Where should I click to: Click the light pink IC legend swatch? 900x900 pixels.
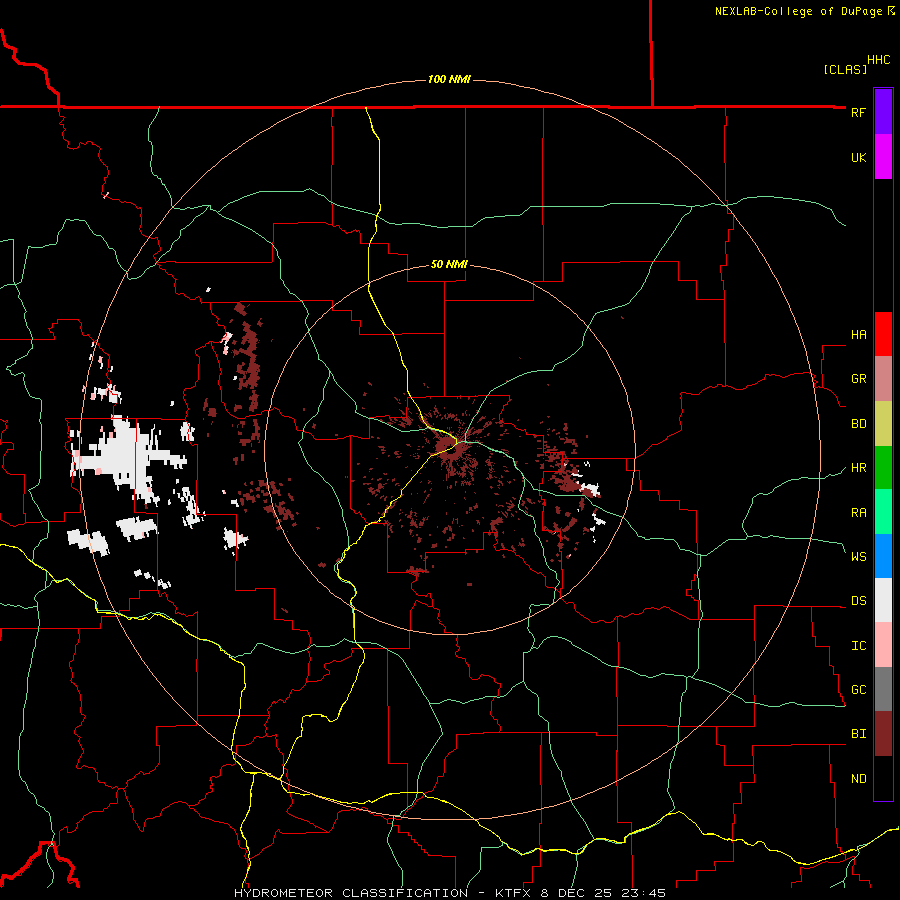[883, 645]
